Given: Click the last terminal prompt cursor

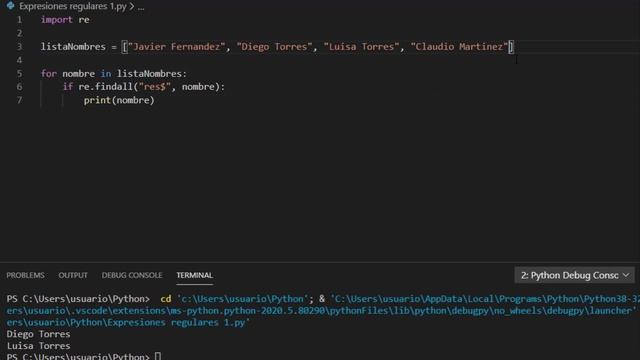Looking at the screenshot, I should click(x=158, y=356).
